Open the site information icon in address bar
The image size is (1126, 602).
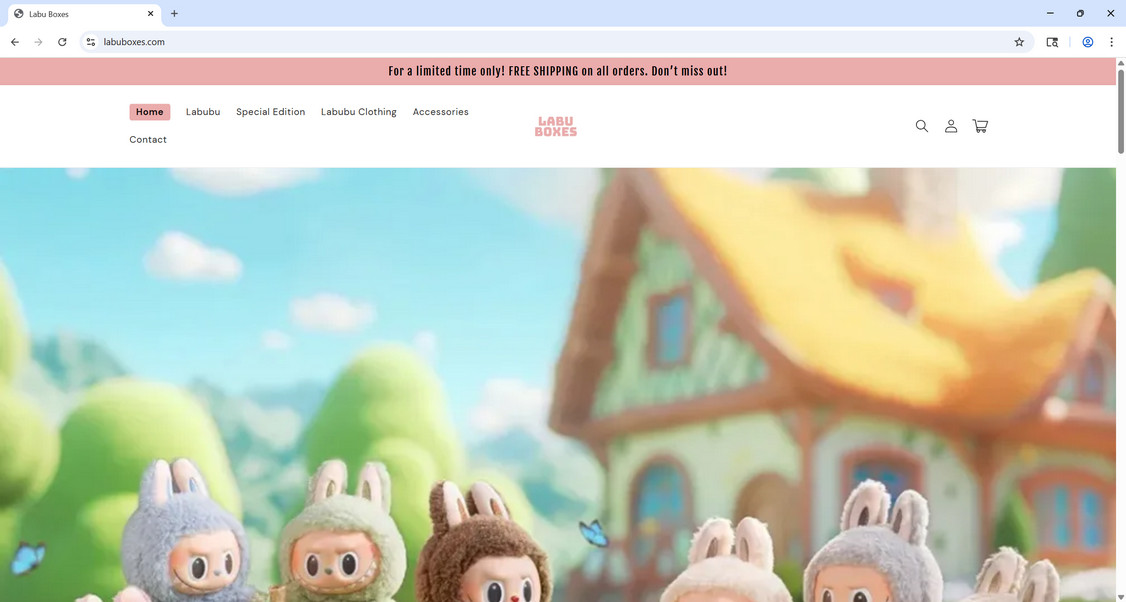90,42
